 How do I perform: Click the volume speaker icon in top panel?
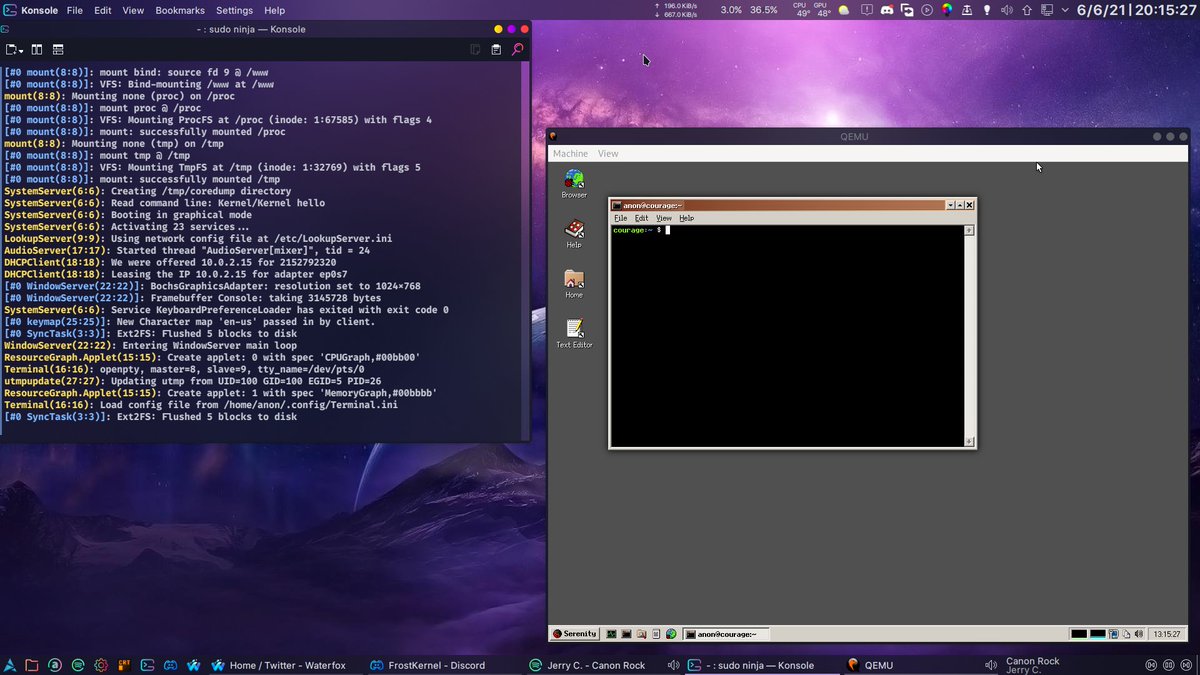point(1007,10)
